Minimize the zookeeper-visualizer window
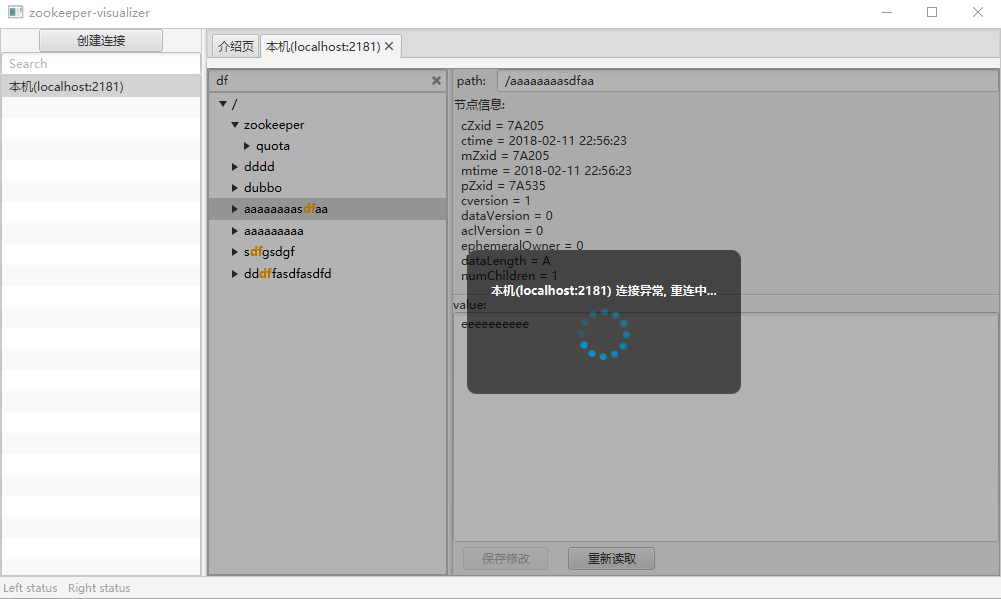This screenshot has width=1001, height=599. pyautogui.click(x=887, y=12)
